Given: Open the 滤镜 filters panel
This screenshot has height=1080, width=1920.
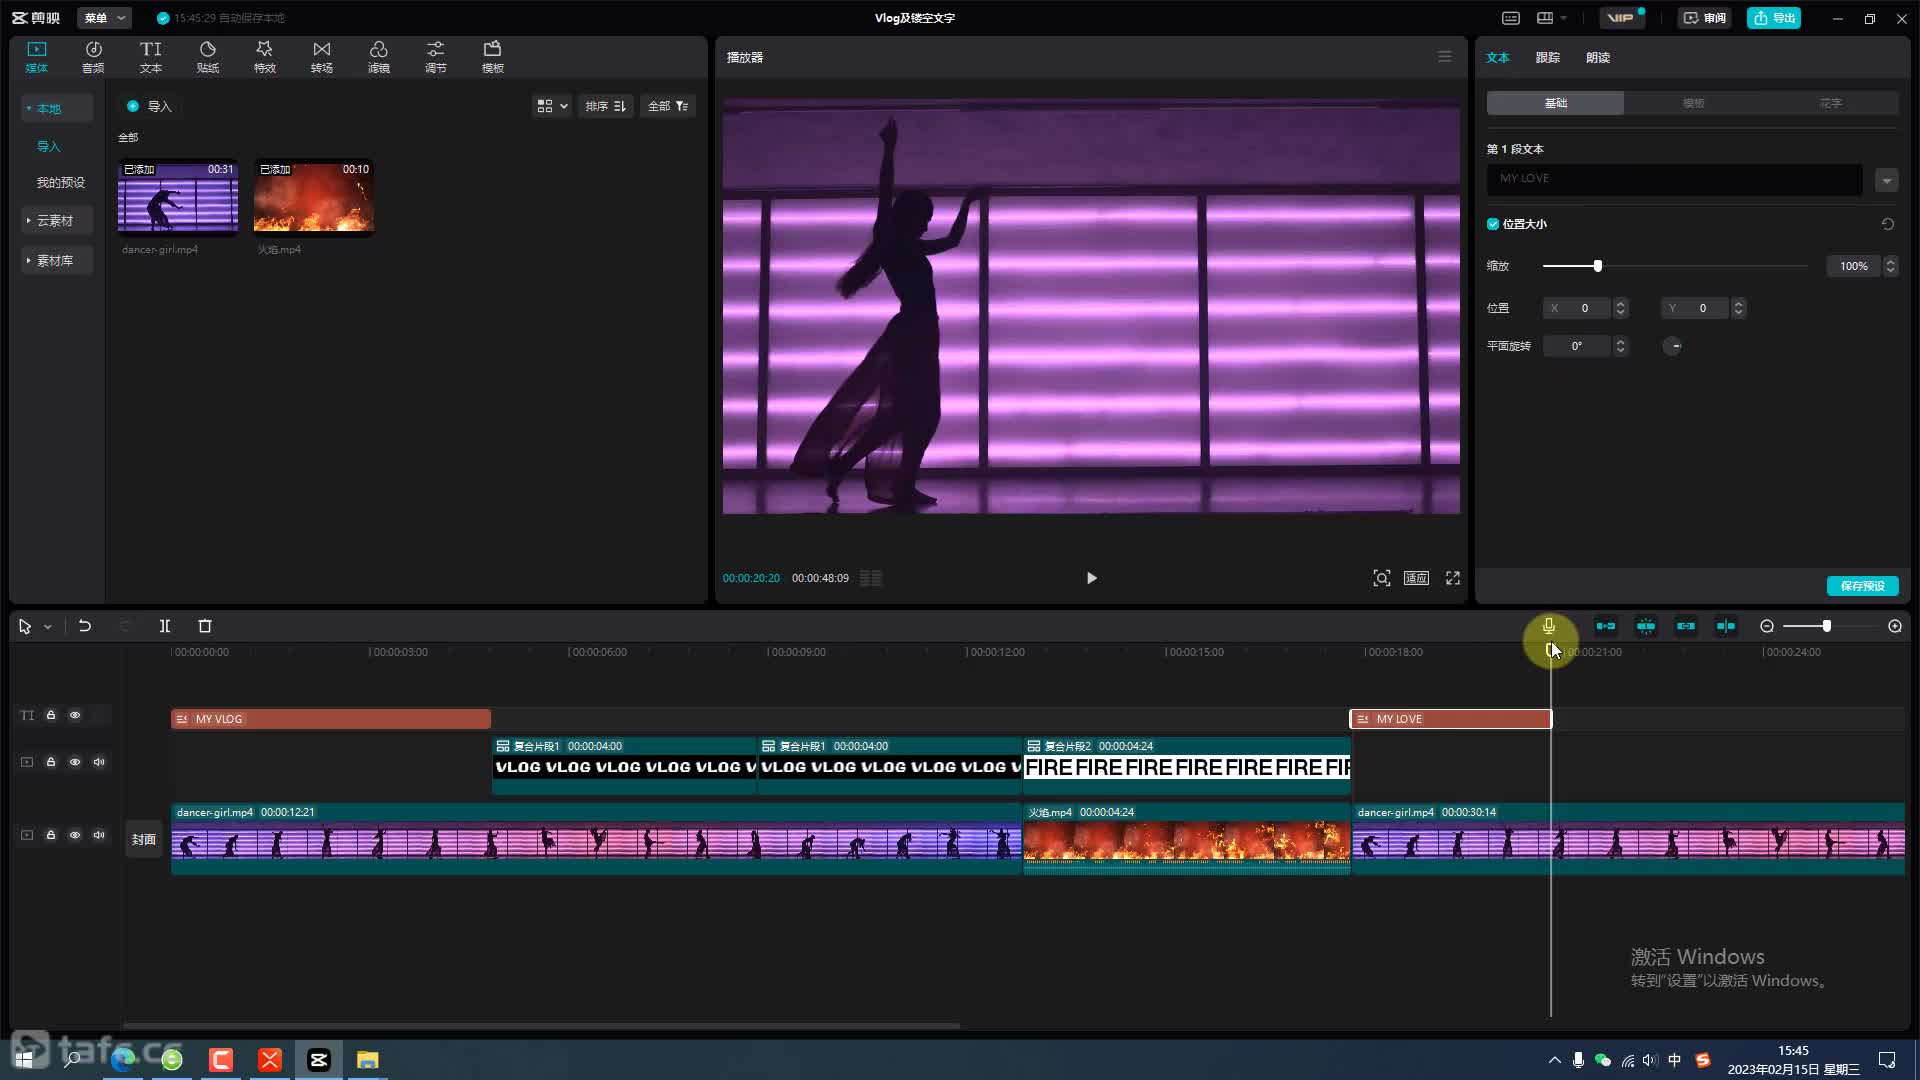Looking at the screenshot, I should (x=378, y=57).
